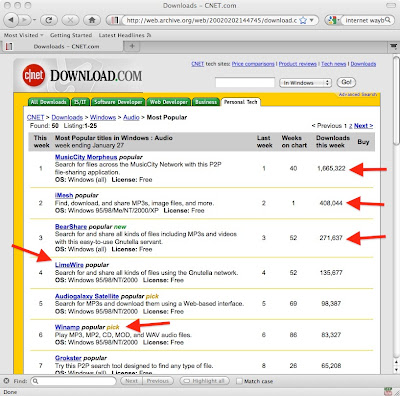Viewport: 400px width, 396px height.
Task: Open Price comparisons link in header
Action: pos(253,64)
